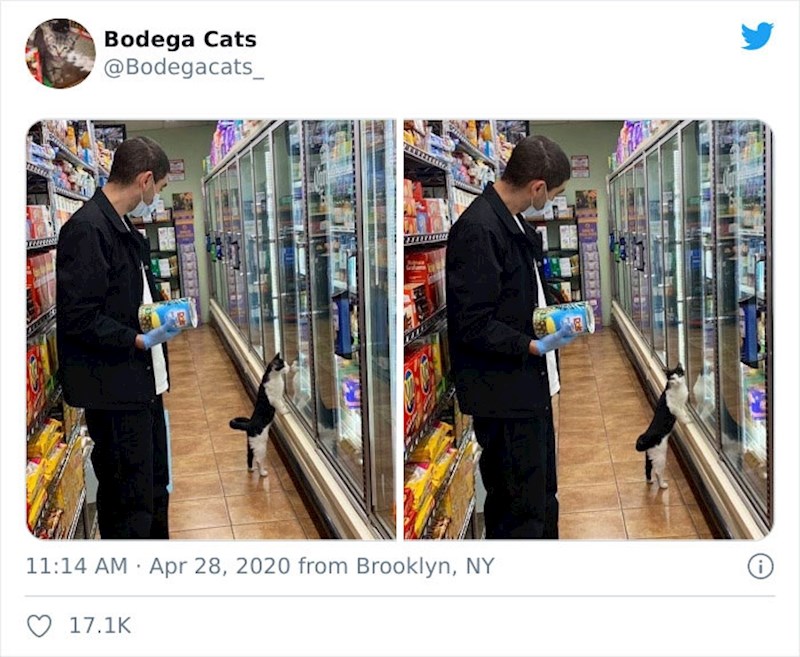
Task: Open the circled info icon
Action: 760,566
